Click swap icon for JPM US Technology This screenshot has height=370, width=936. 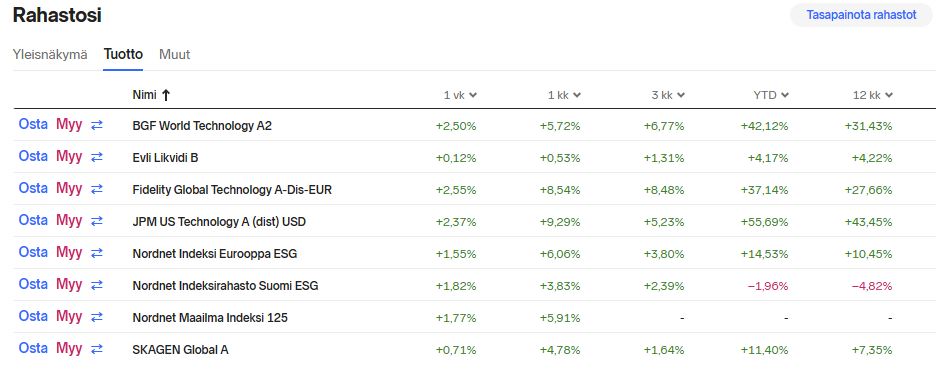pyautogui.click(x=97, y=221)
